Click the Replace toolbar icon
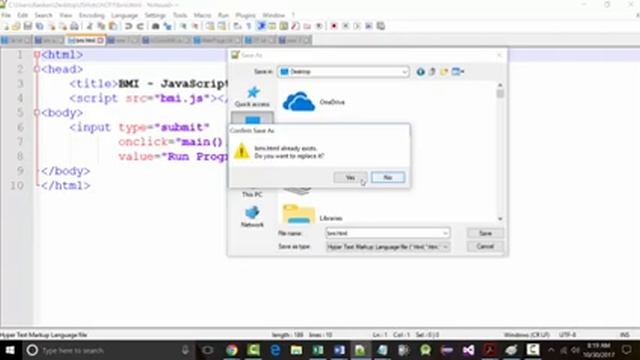The height and width of the screenshot is (360, 640). 167,26
